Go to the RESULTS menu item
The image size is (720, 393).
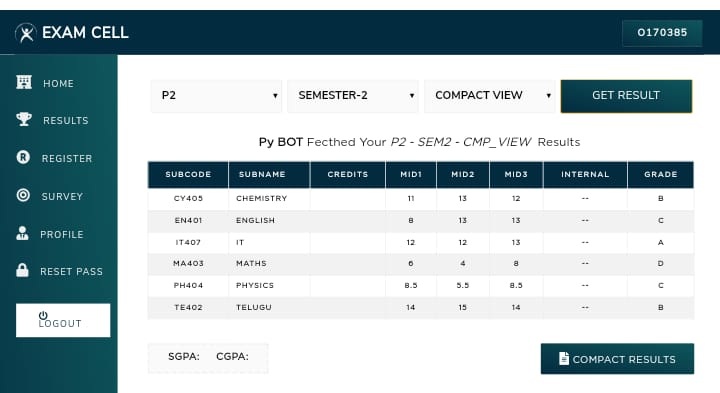65,121
